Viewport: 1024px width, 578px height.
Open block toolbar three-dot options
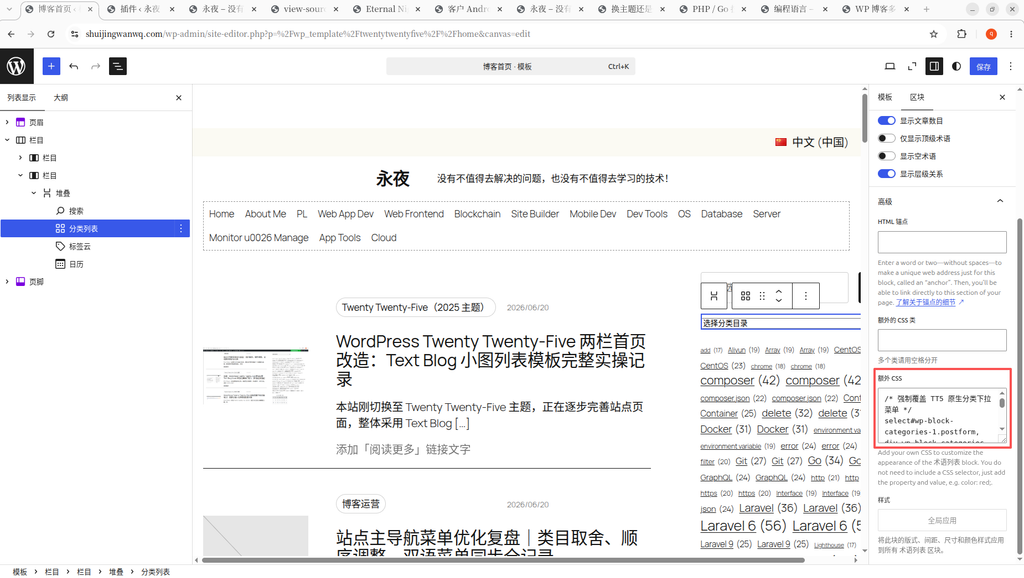tap(805, 296)
